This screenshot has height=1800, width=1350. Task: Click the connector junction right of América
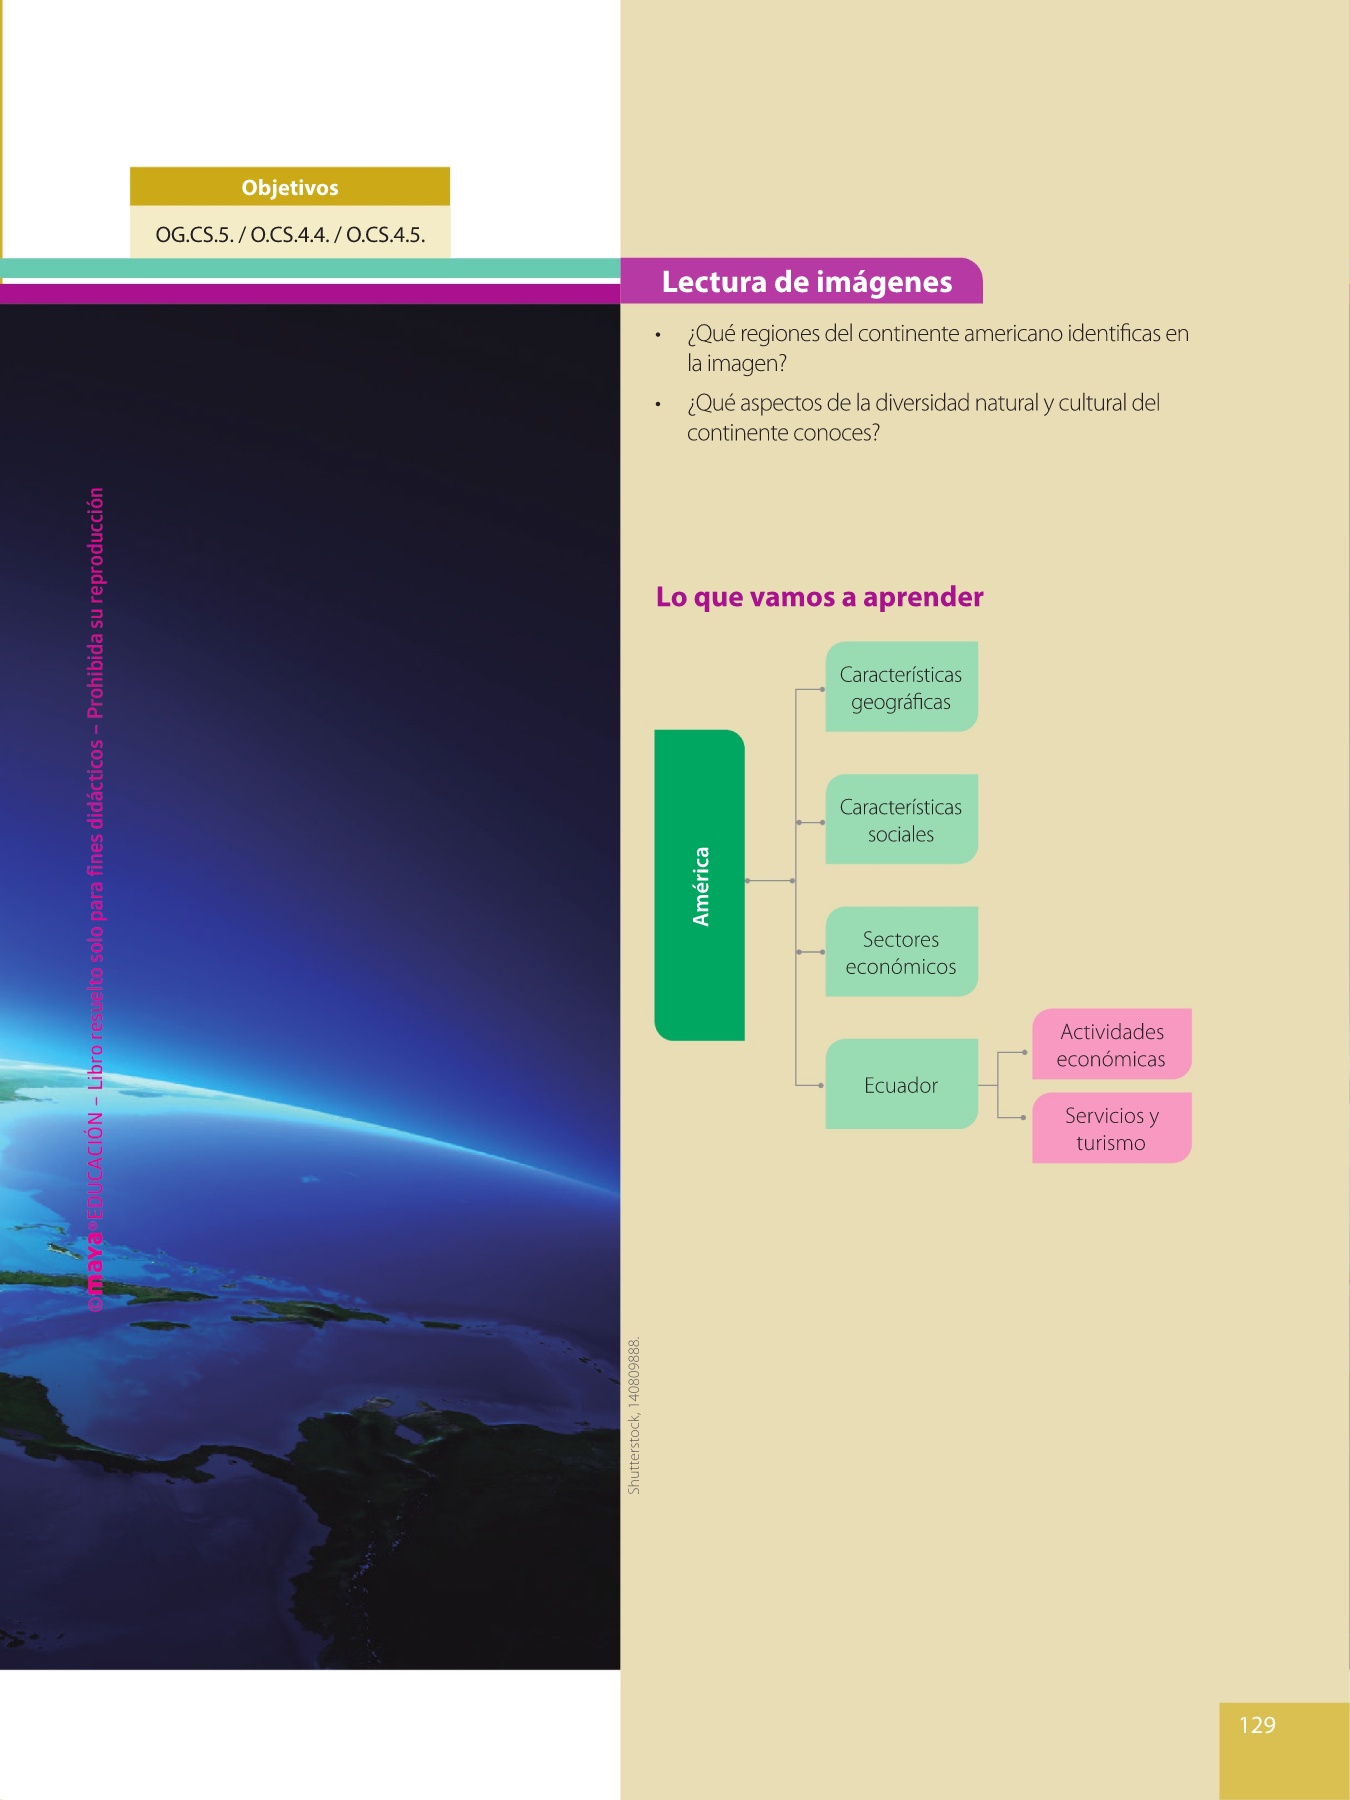[793, 881]
